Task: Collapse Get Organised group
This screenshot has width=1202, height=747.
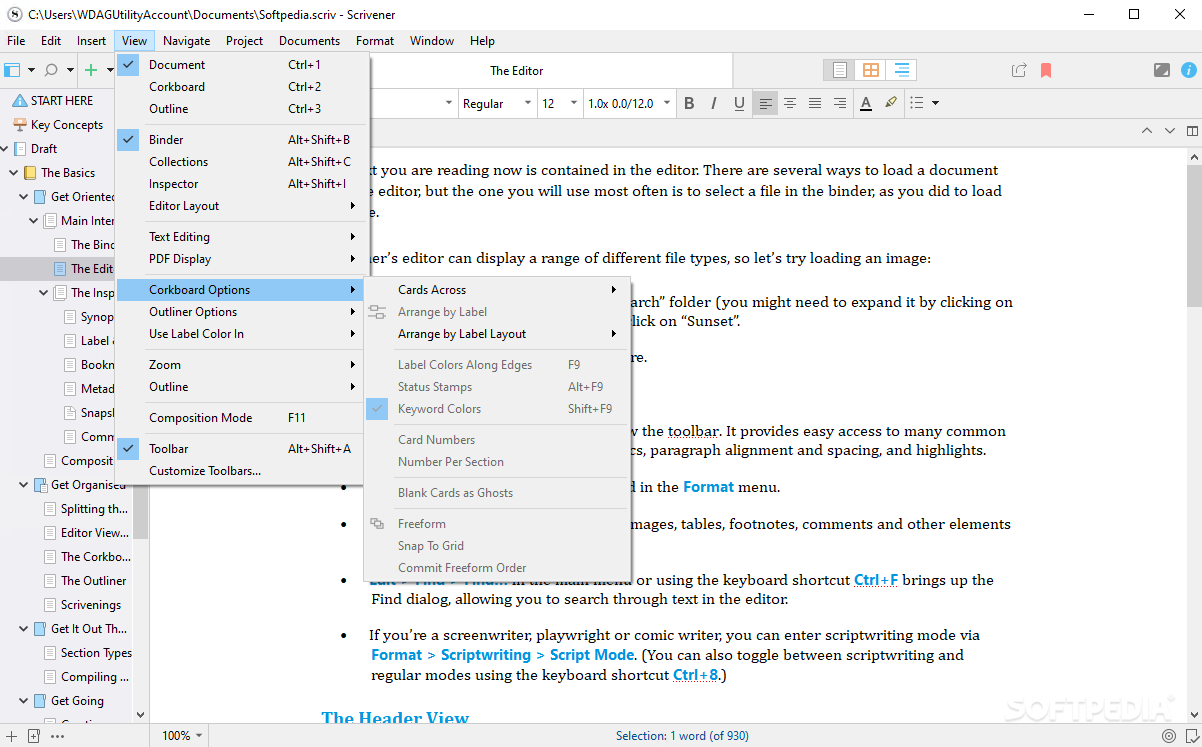Action: click(x=24, y=485)
